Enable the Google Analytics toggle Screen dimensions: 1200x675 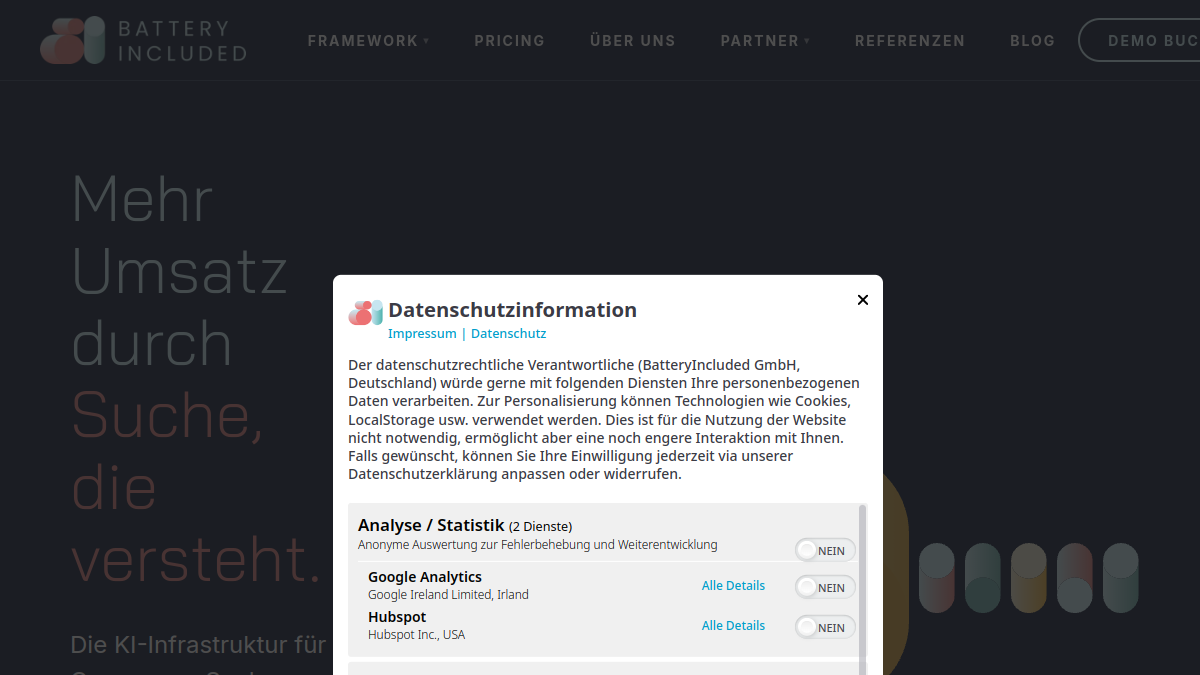(x=825, y=587)
